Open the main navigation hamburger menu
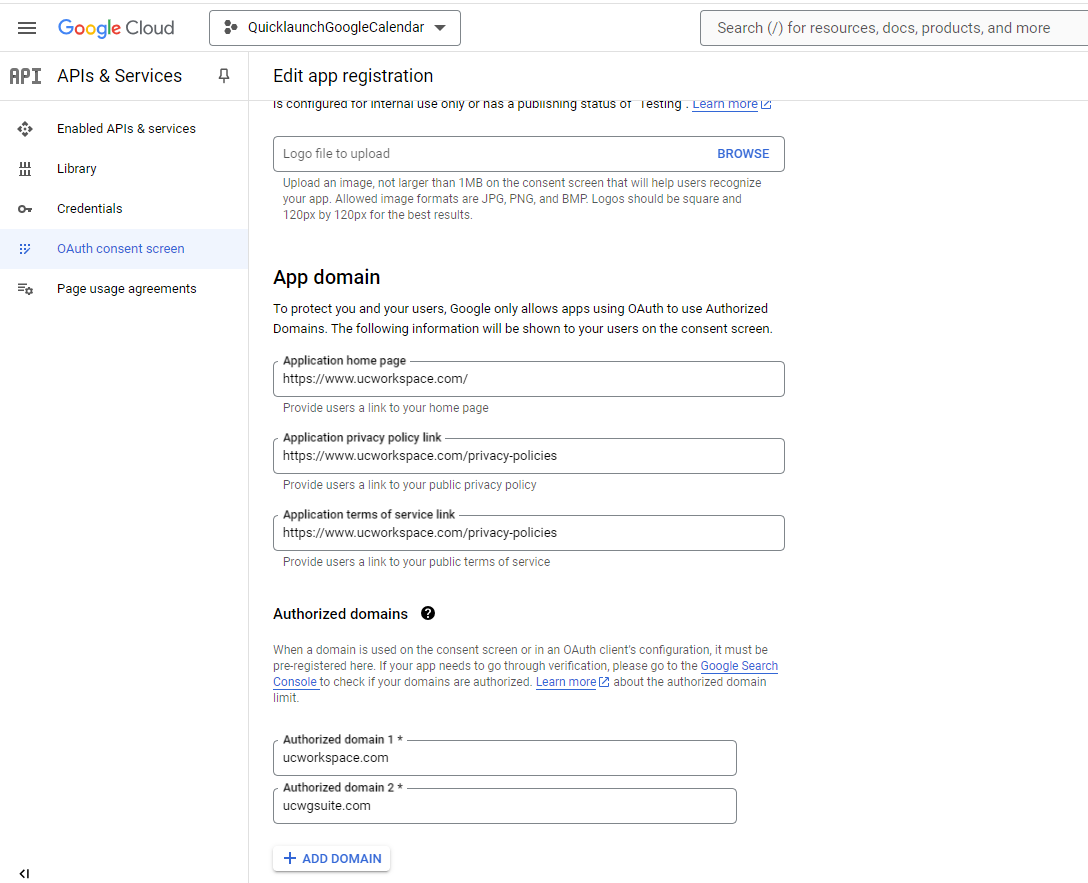This screenshot has width=1088, height=883. point(27,28)
